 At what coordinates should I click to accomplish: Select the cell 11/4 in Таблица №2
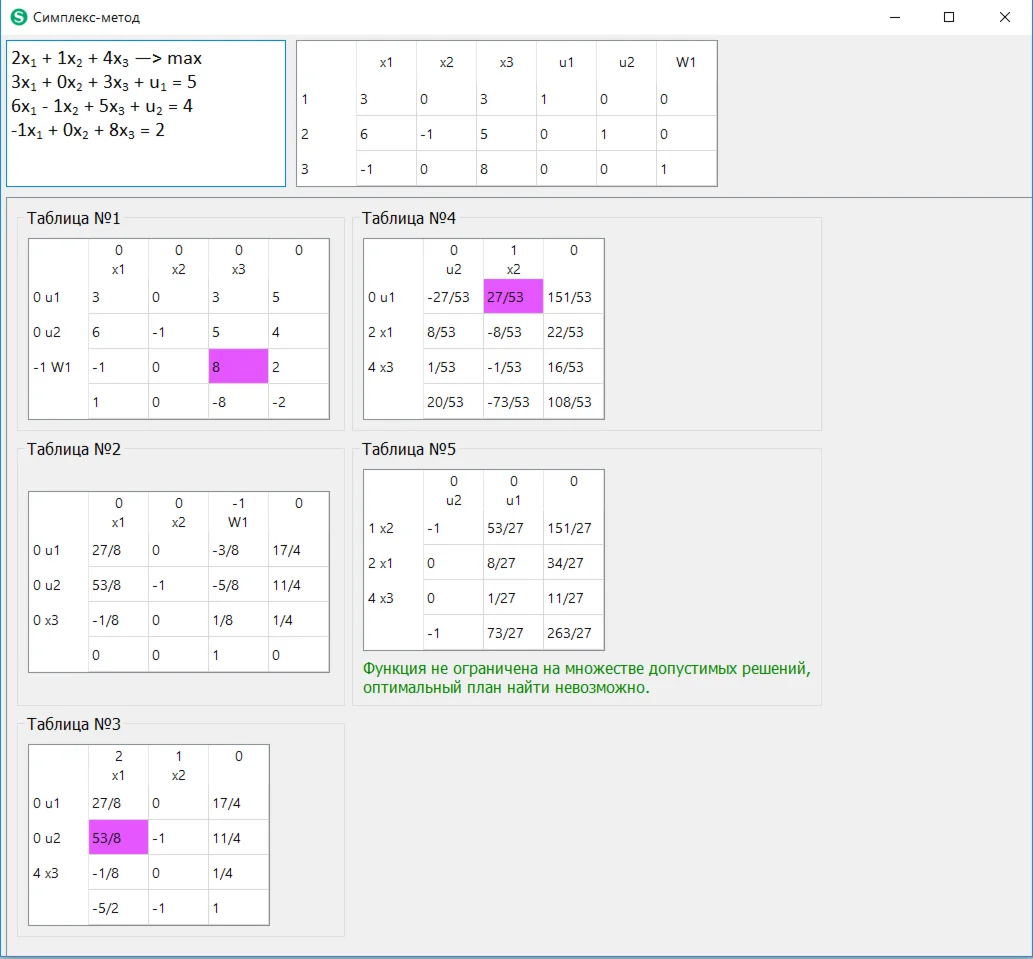point(298,585)
